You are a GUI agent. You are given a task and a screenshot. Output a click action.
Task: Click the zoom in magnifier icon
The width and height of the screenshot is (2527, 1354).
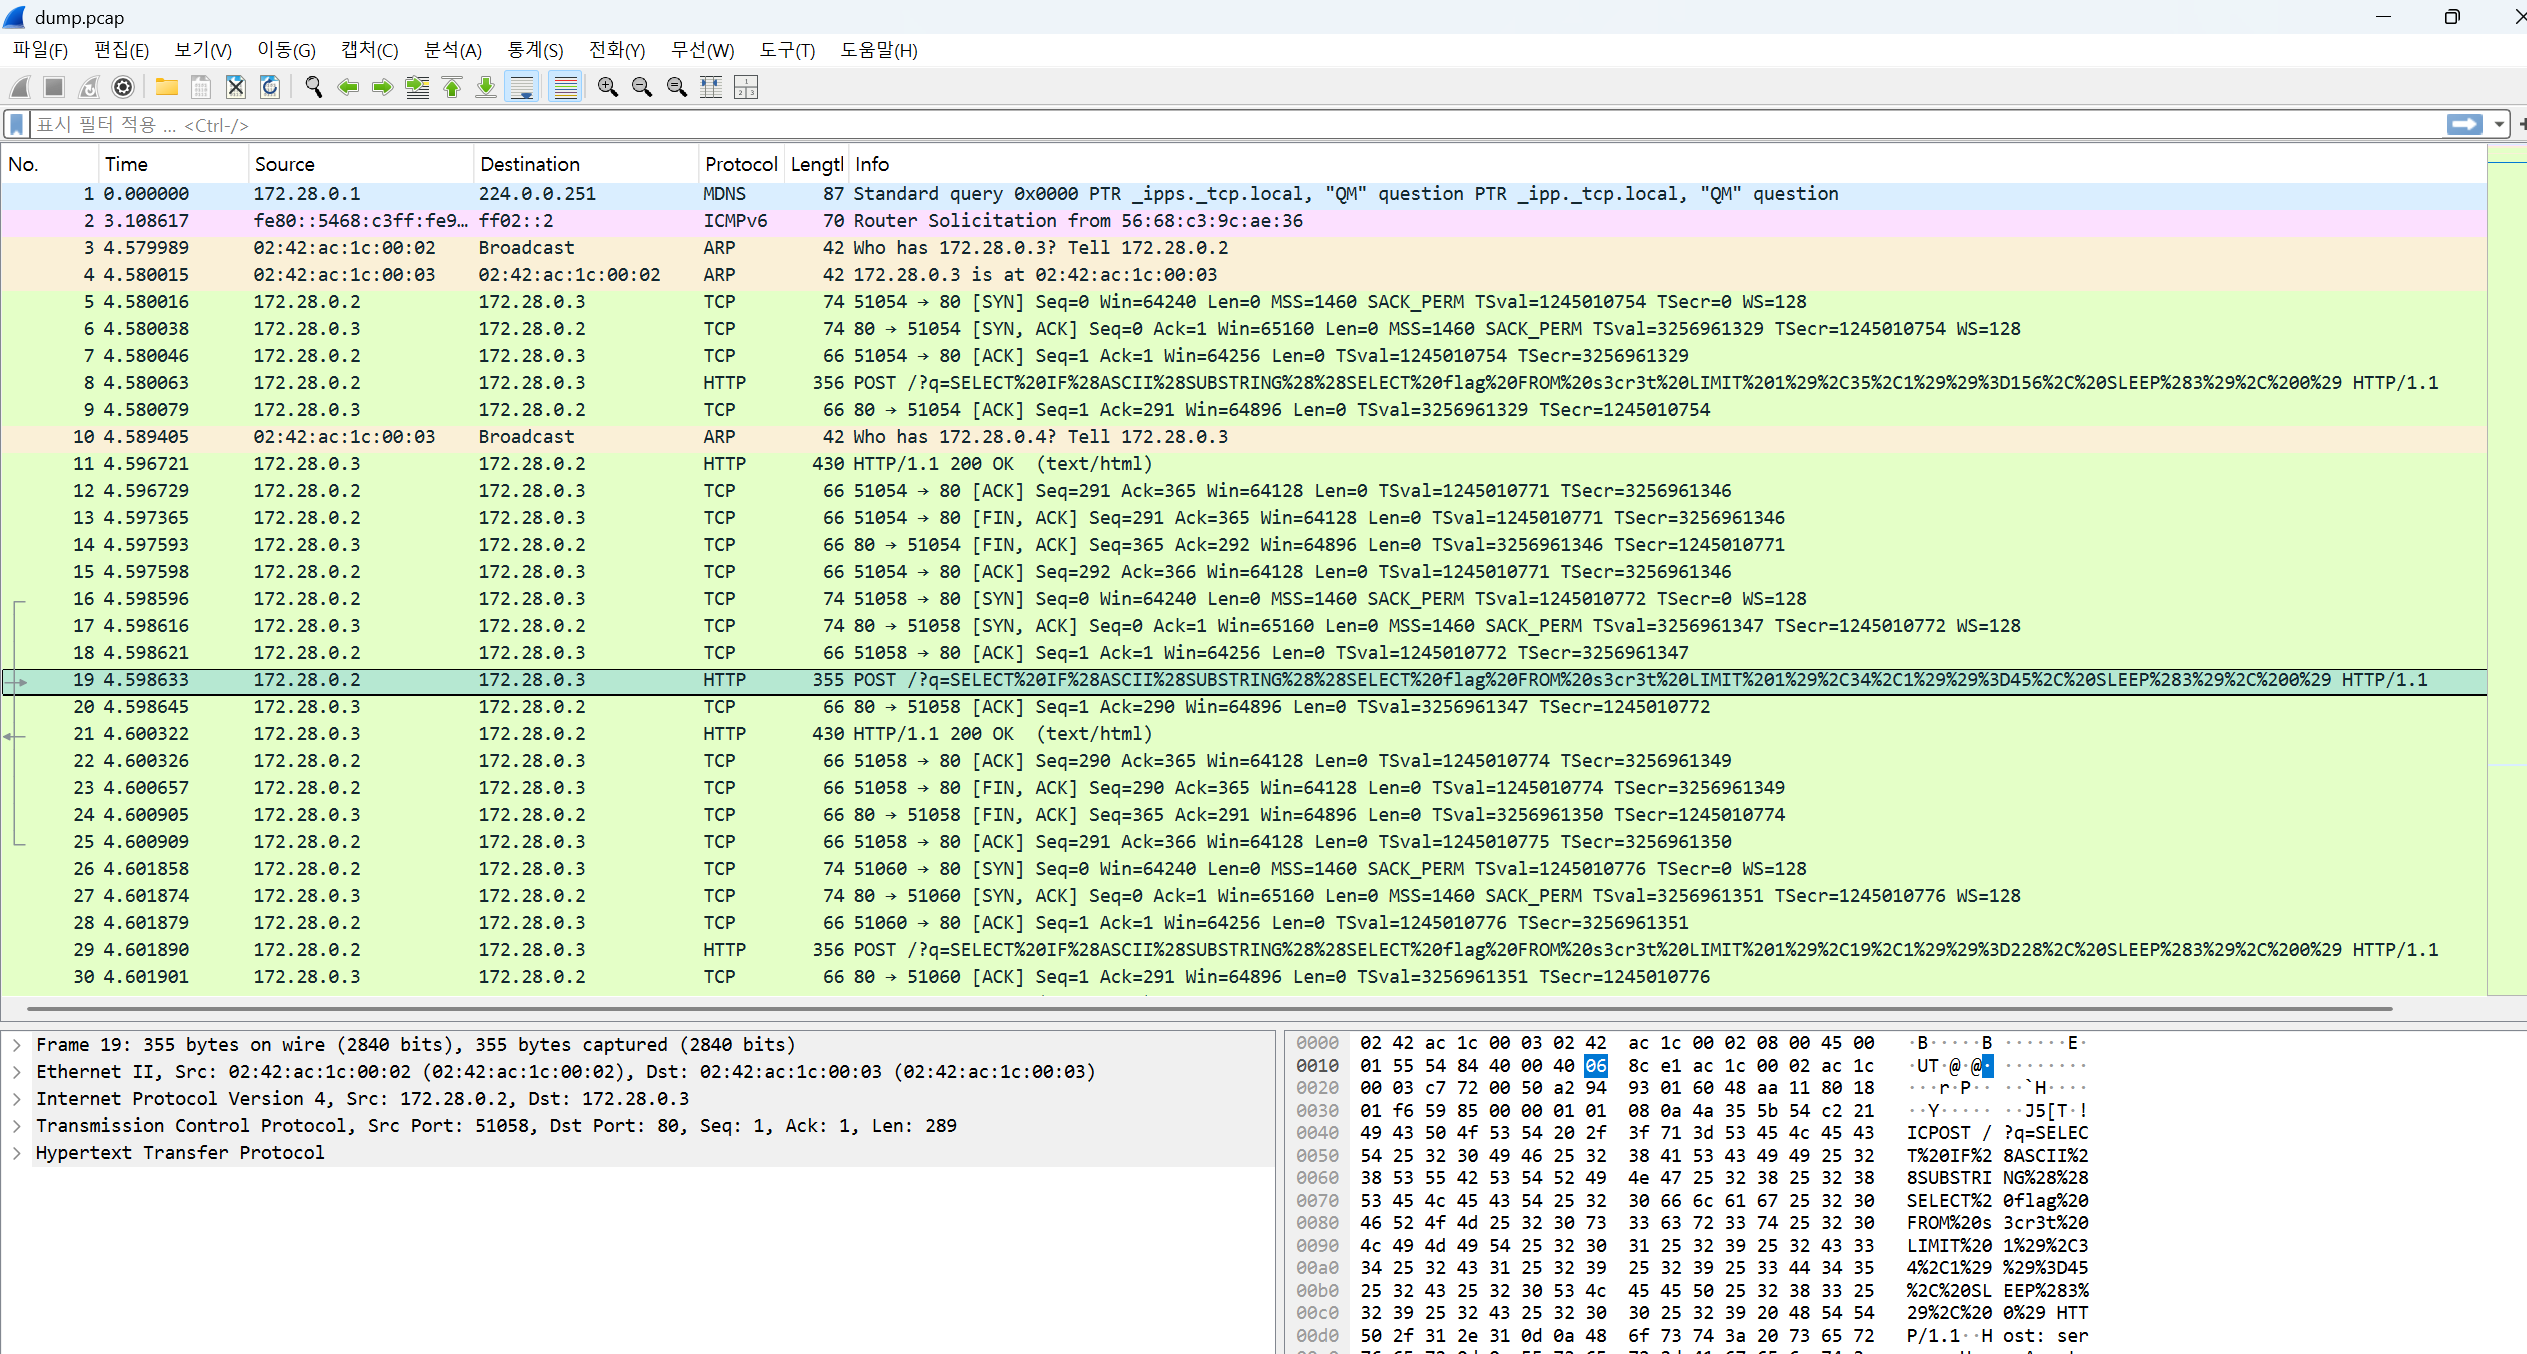tap(607, 88)
